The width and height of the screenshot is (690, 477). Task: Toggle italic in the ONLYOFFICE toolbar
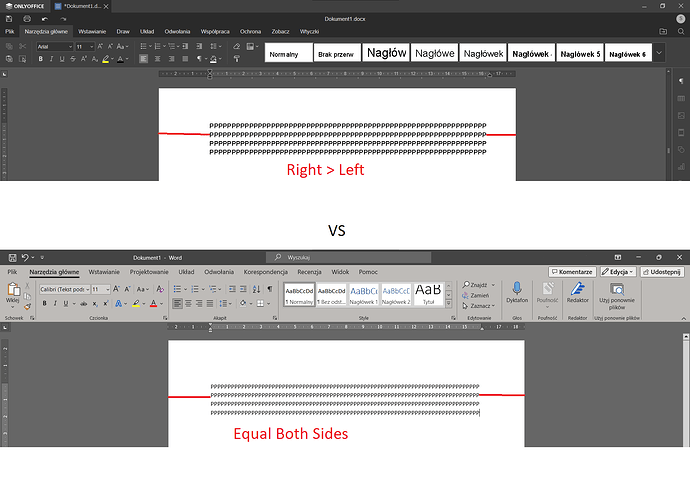(53, 59)
